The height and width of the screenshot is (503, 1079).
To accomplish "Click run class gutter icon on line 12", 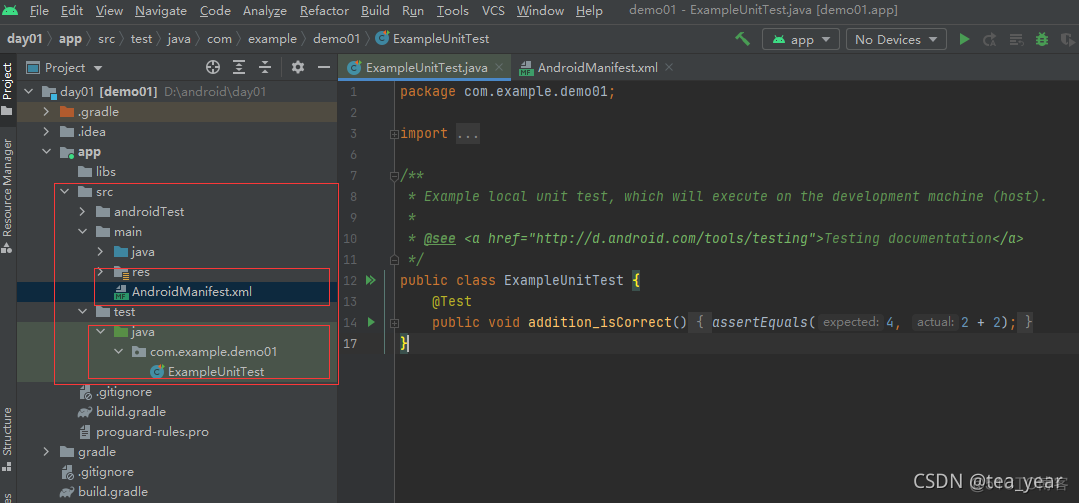I will tap(370, 280).
